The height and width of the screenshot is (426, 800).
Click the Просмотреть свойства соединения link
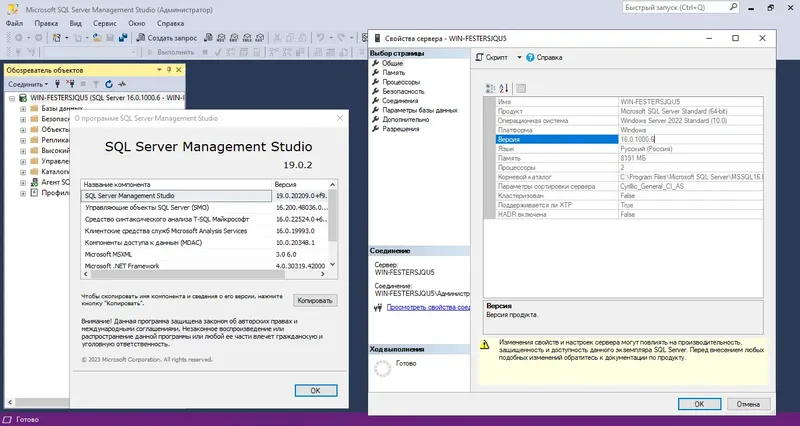tap(428, 308)
